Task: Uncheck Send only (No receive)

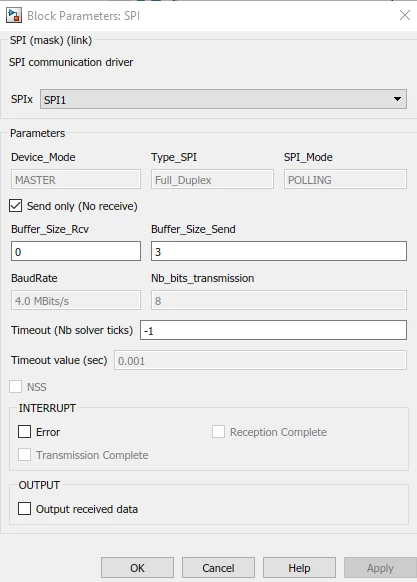Action: click(16, 206)
